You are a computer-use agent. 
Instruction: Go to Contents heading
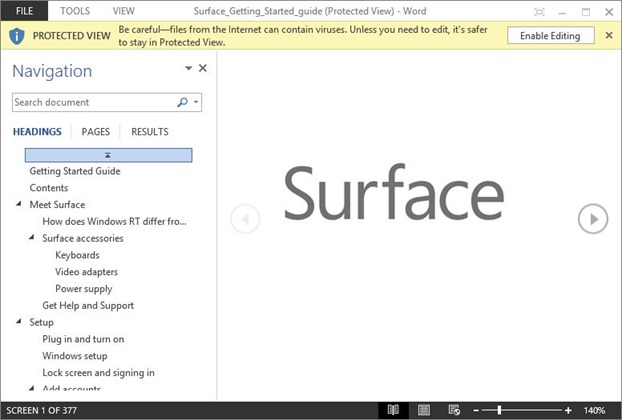point(49,188)
